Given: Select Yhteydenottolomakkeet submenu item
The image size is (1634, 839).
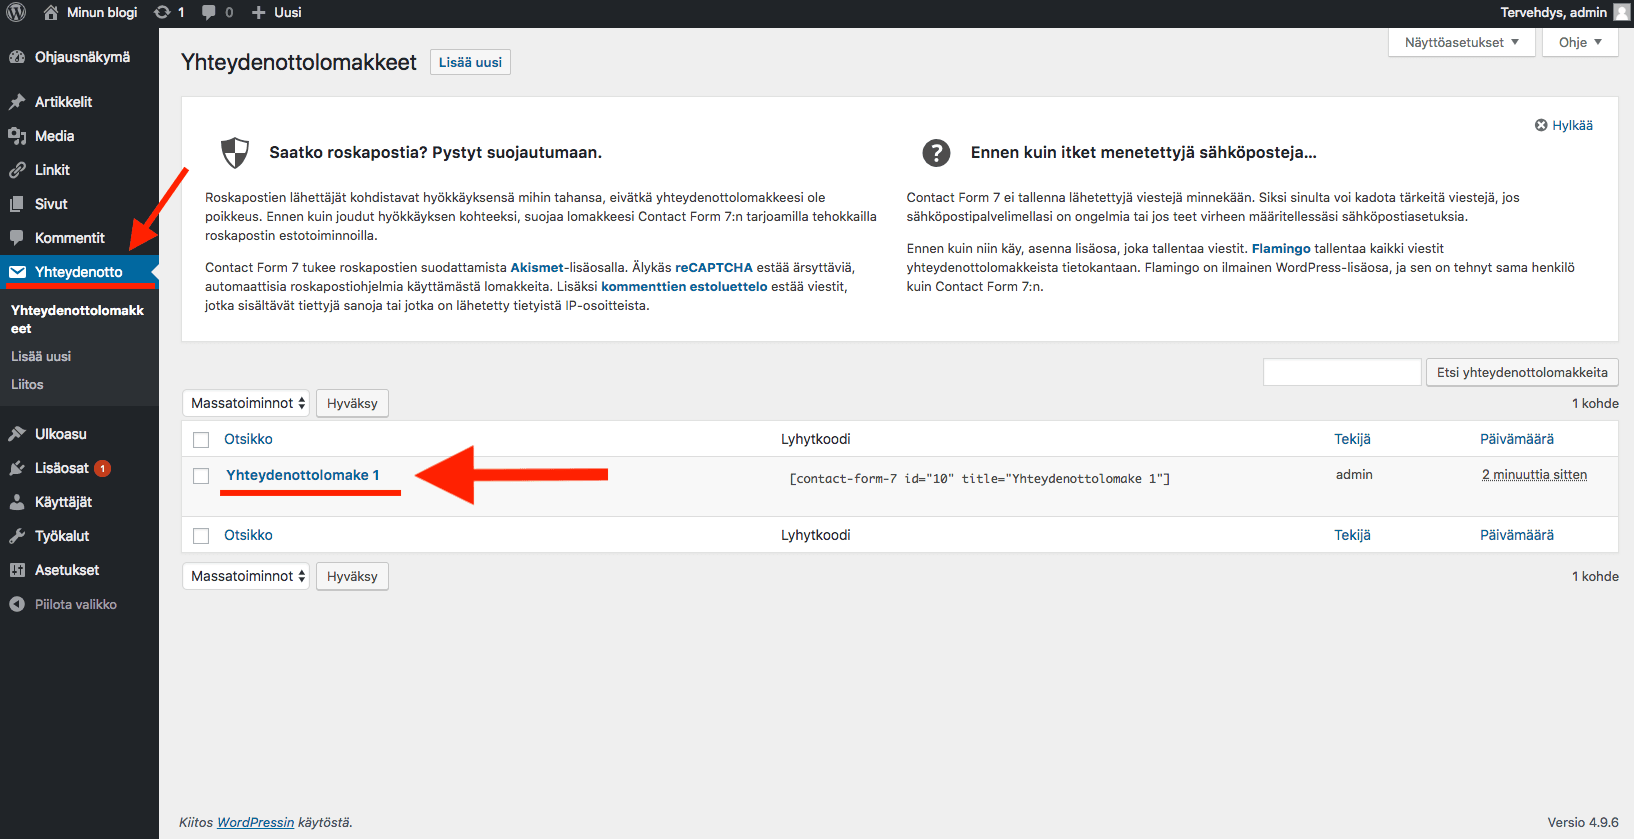Looking at the screenshot, I should click(78, 319).
